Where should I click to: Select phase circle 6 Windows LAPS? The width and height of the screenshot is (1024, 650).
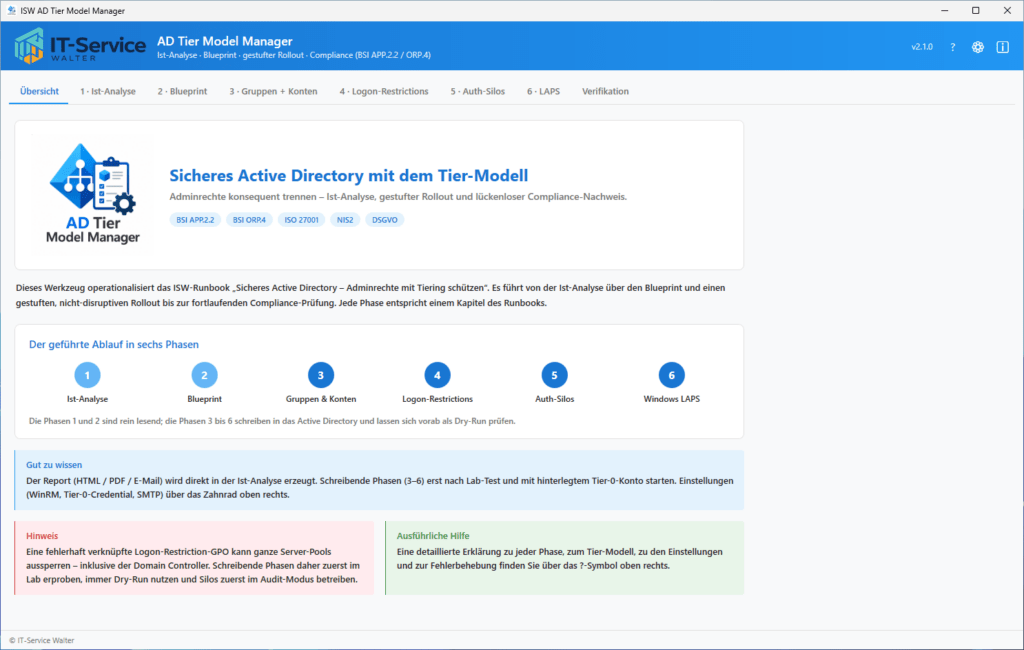click(671, 375)
